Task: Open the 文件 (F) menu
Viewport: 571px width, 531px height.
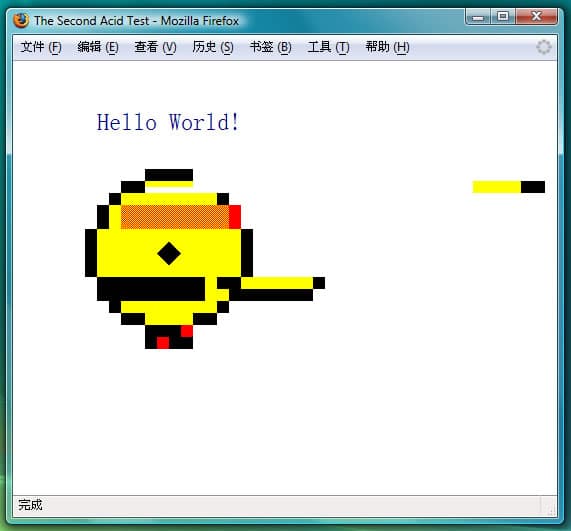Action: pos(41,47)
